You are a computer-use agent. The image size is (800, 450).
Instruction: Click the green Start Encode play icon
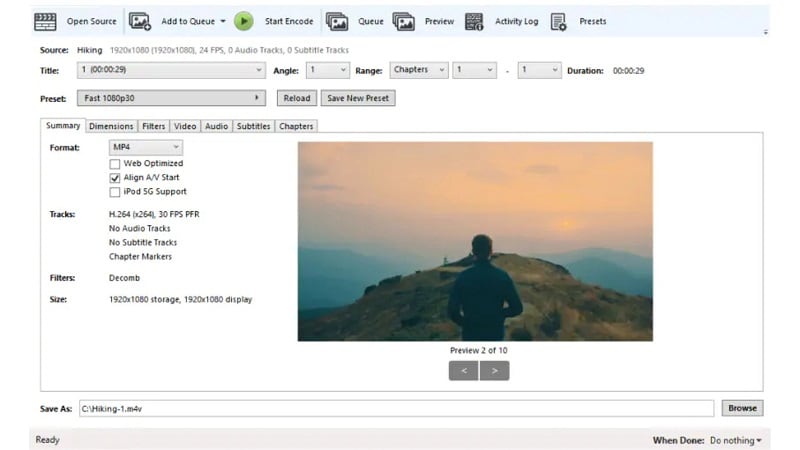click(244, 21)
